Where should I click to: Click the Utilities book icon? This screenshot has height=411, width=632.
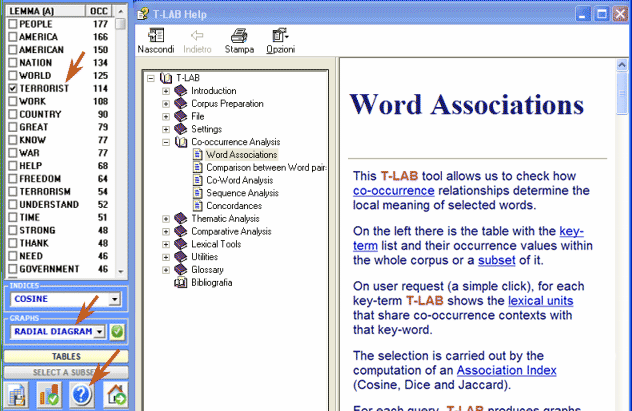(x=181, y=257)
